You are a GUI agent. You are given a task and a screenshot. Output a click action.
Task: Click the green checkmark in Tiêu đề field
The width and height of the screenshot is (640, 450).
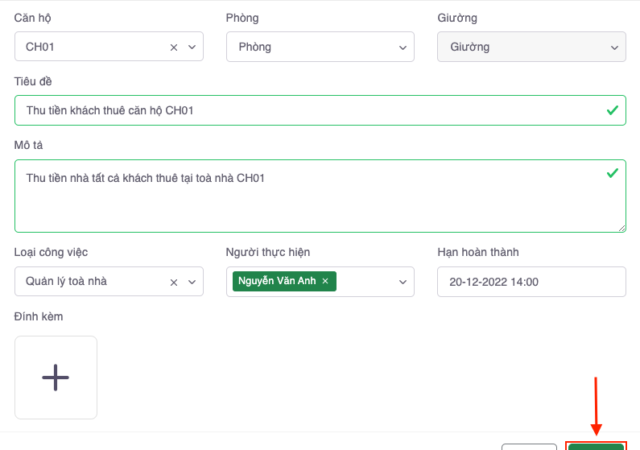[x=612, y=110]
